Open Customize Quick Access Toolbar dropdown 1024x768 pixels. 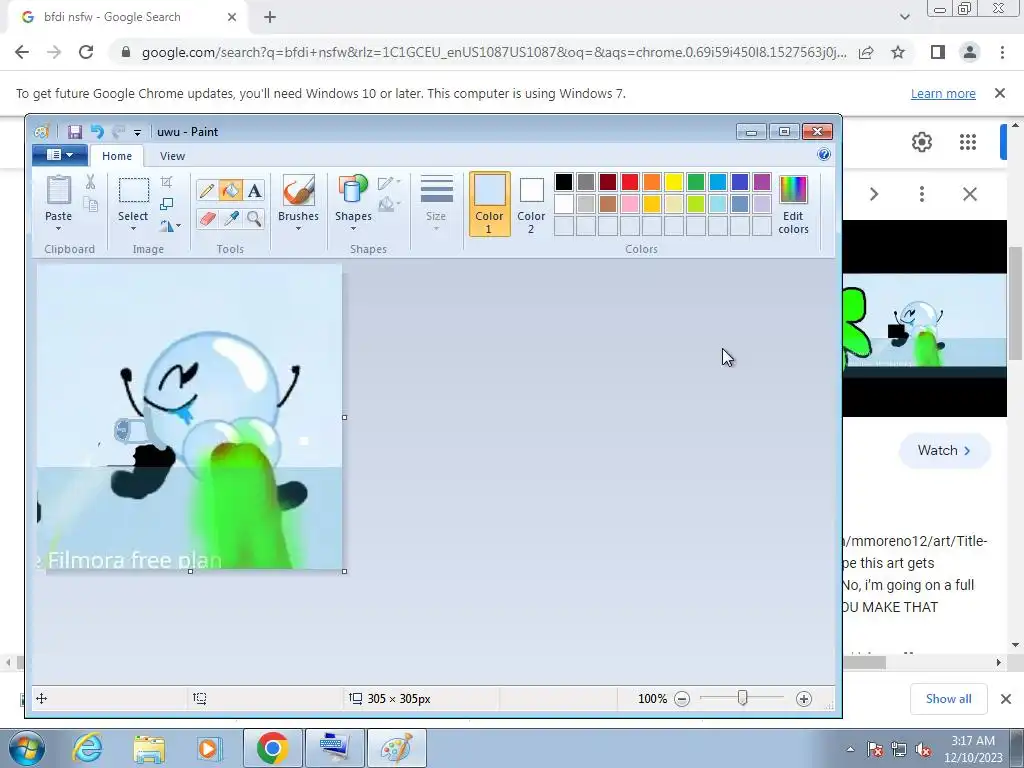point(137,133)
